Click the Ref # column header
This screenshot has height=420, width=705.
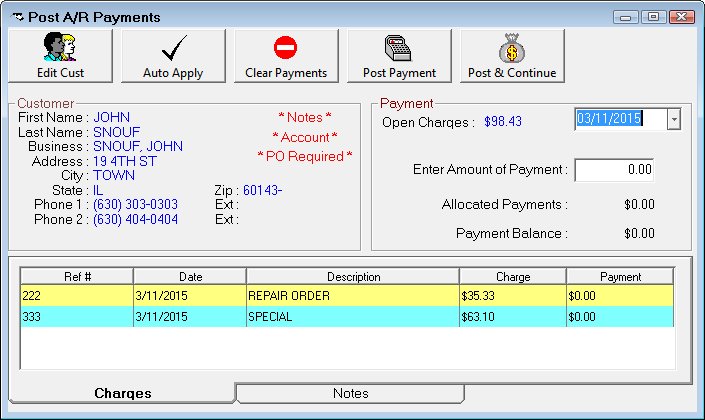click(76, 276)
